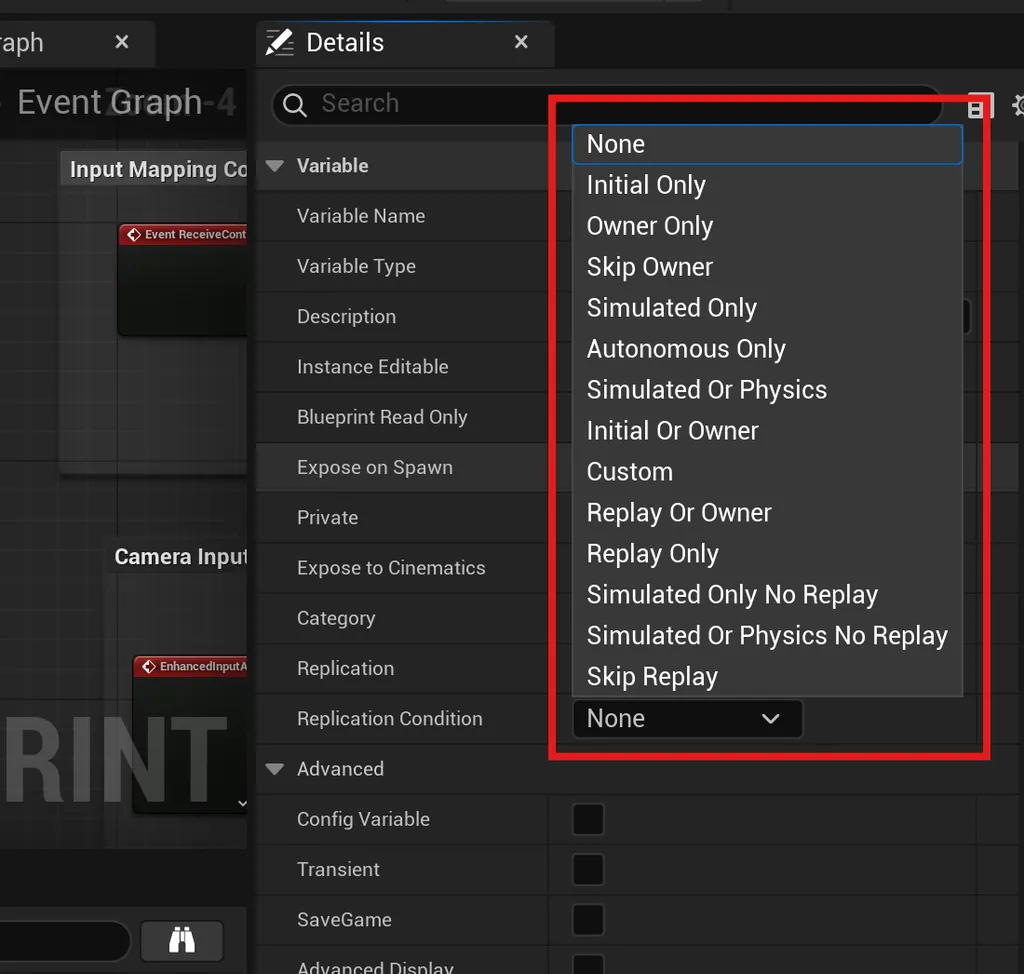Choose the Initial Only option

point(767,186)
